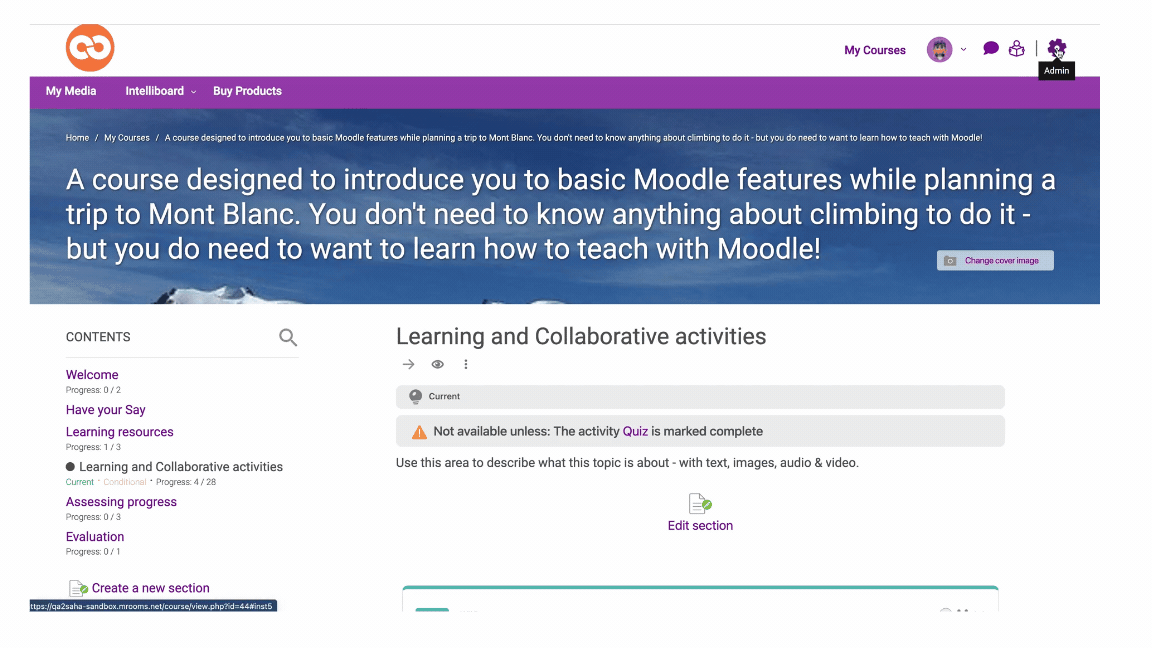Open the messages chat bubble icon
The image size is (1152, 648).
coord(990,48)
